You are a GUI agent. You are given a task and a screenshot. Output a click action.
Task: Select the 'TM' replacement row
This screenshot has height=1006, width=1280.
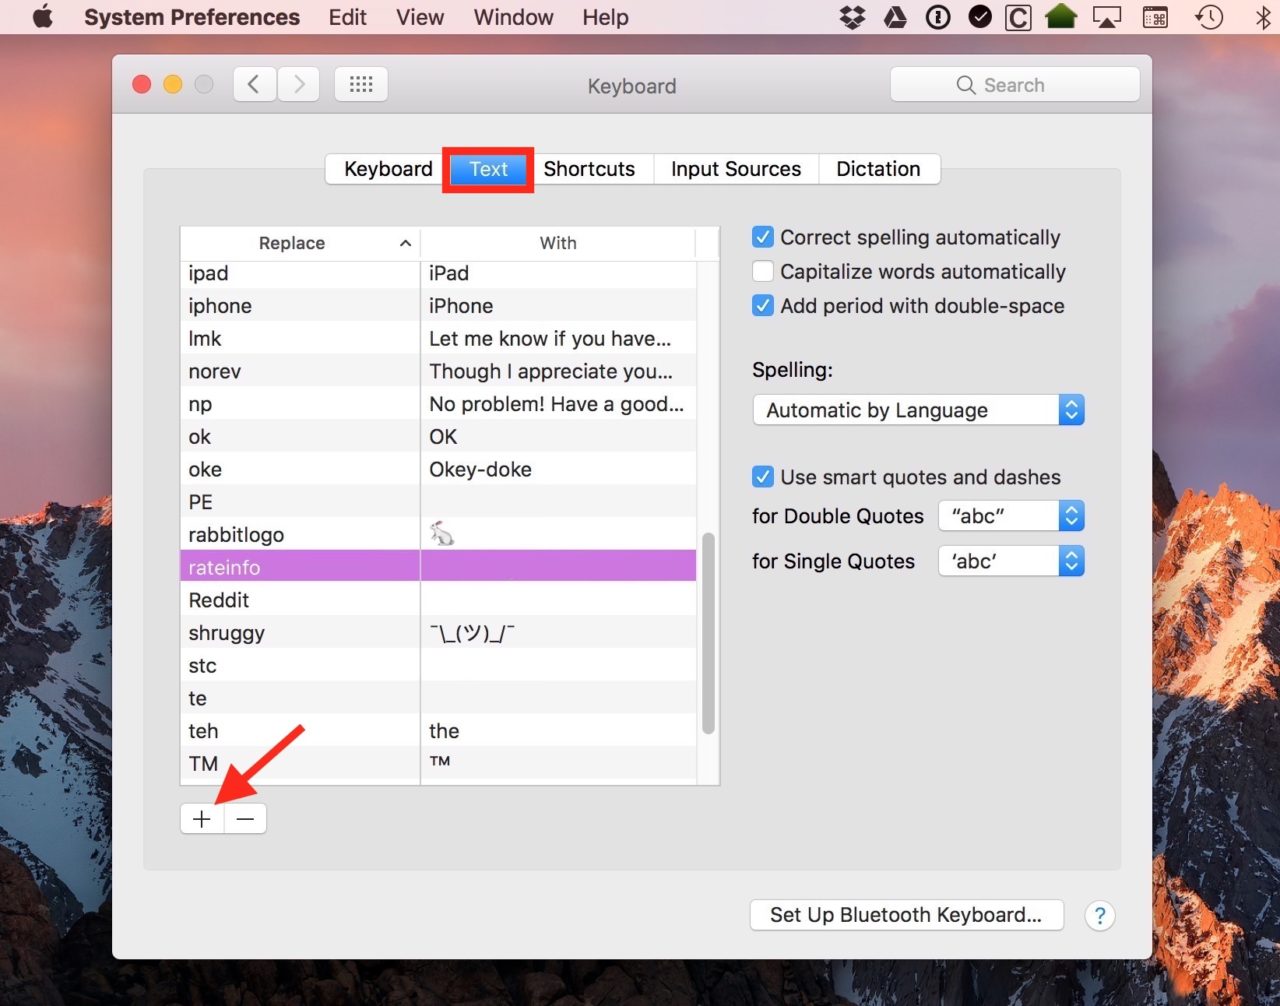coord(438,764)
